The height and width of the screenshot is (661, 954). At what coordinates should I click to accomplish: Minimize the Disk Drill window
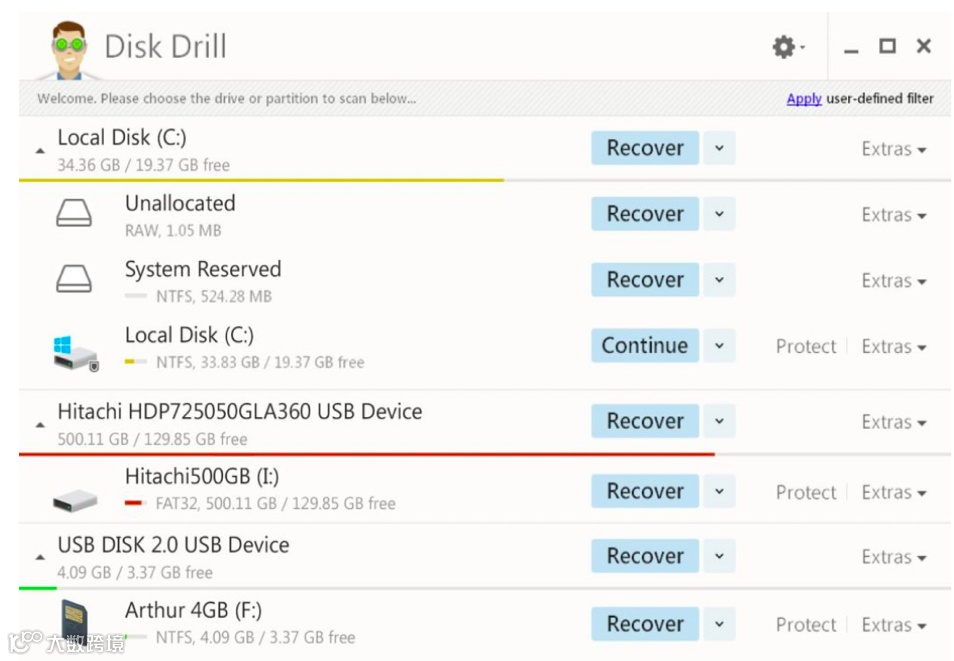pos(851,51)
